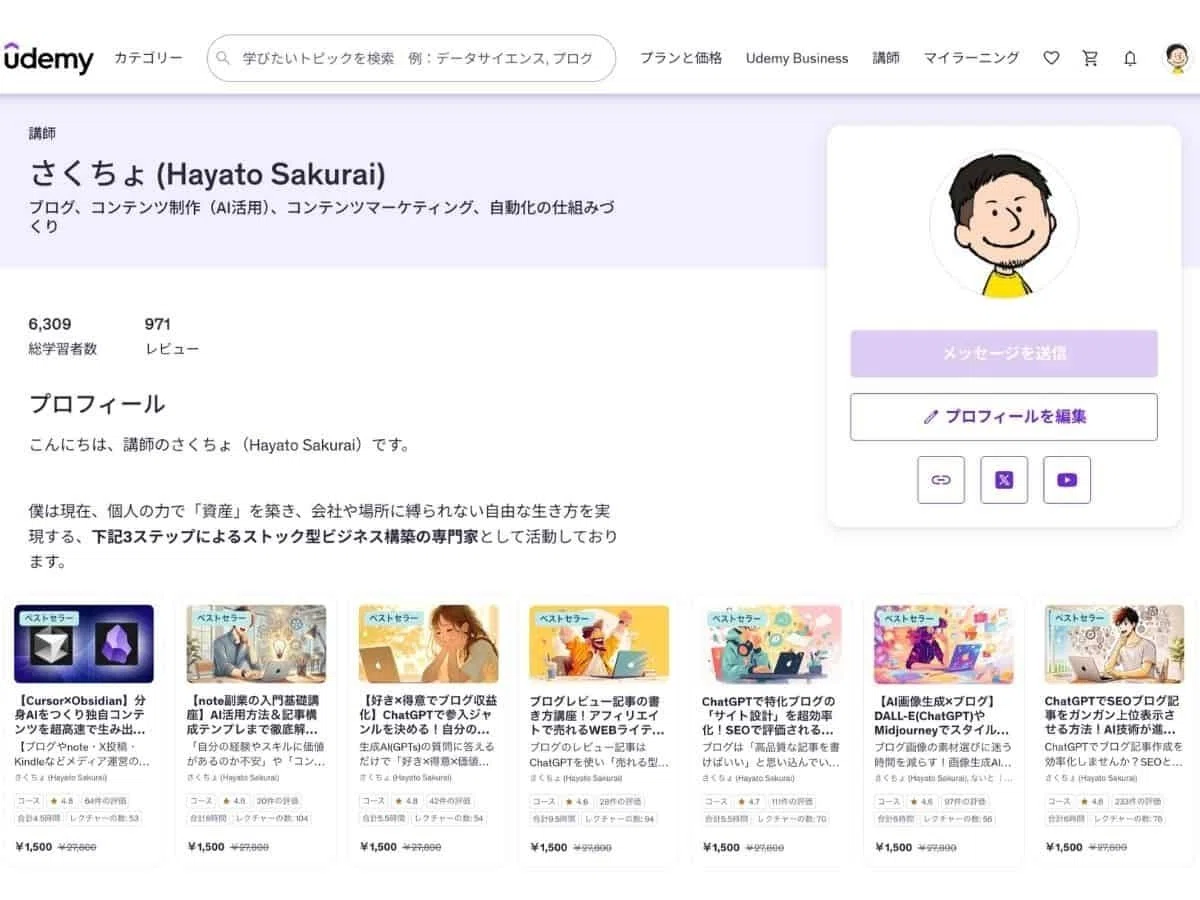1200x900 pixels.
Task: Open the wishlist heart icon
Action: click(1051, 58)
